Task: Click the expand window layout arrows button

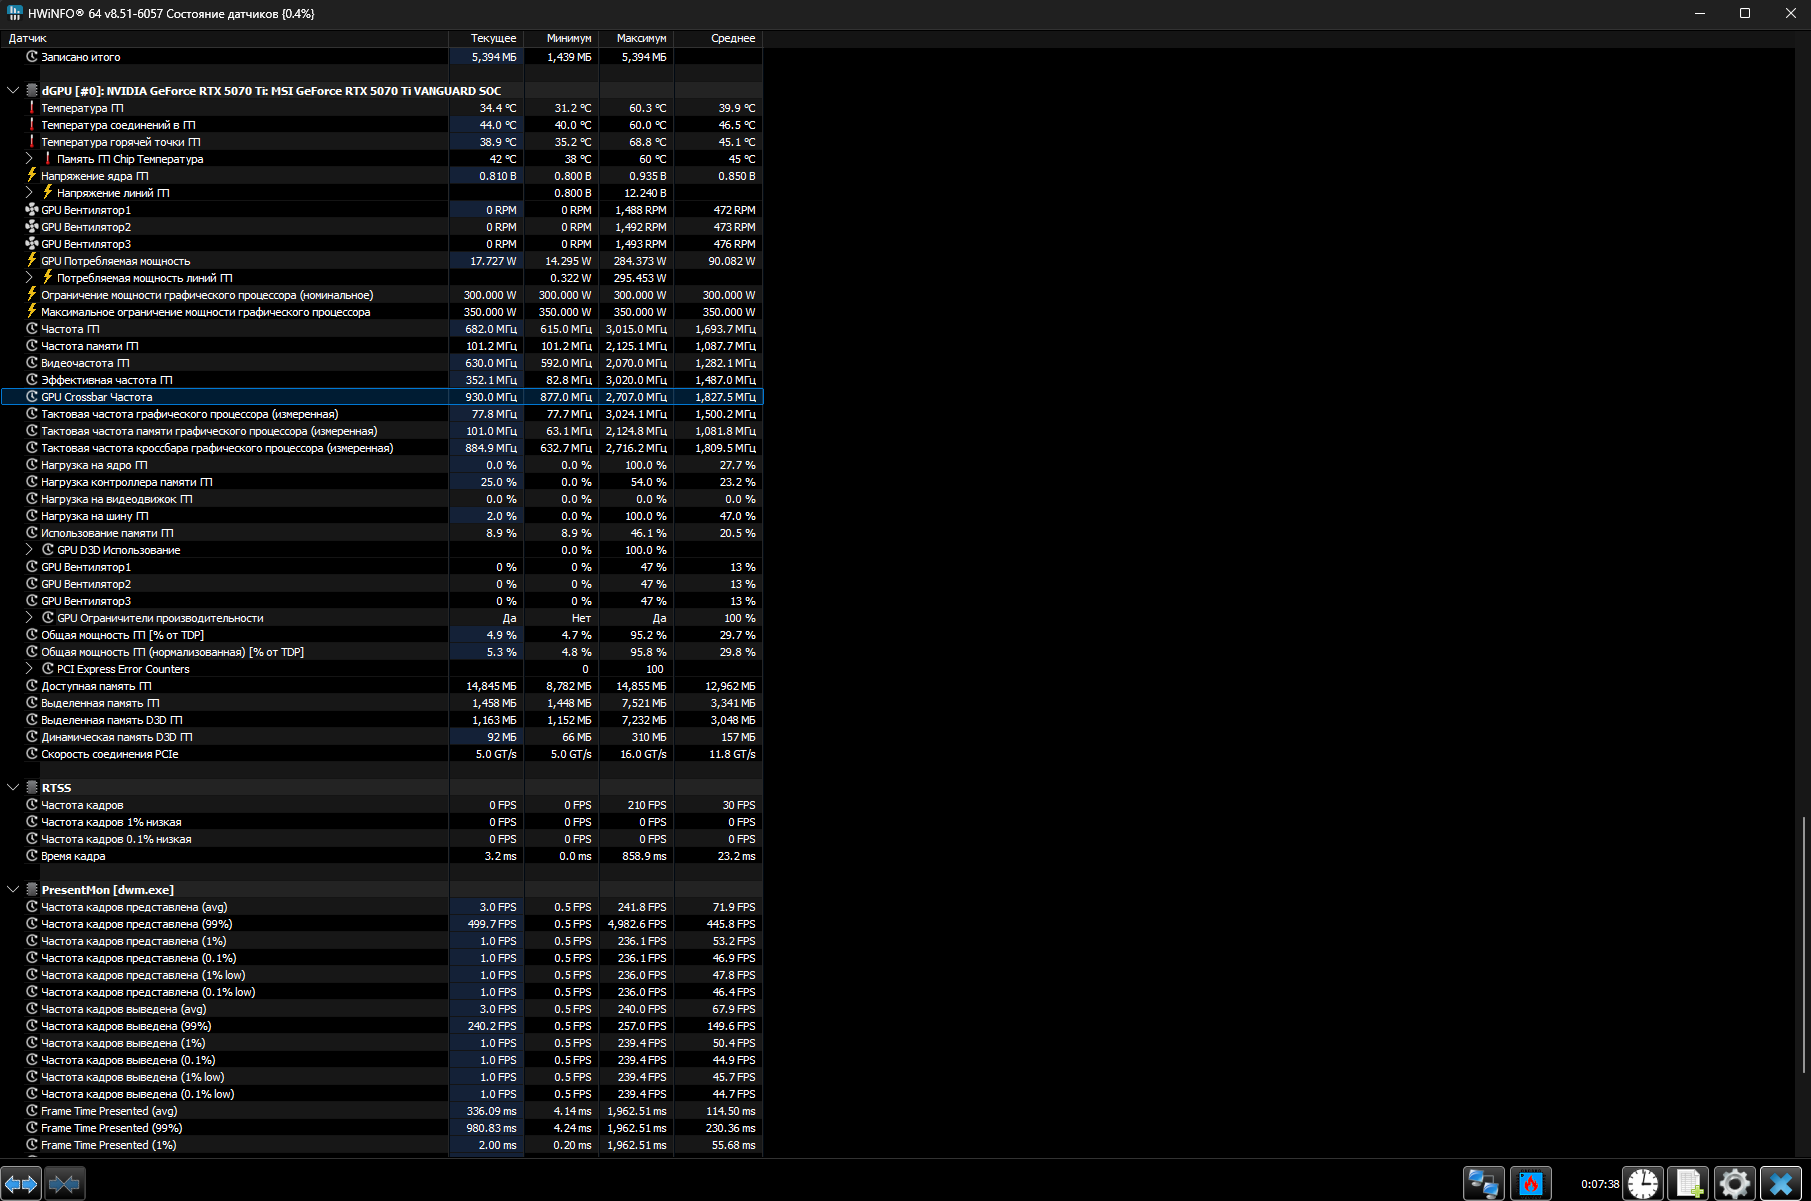Action: tap(21, 1184)
